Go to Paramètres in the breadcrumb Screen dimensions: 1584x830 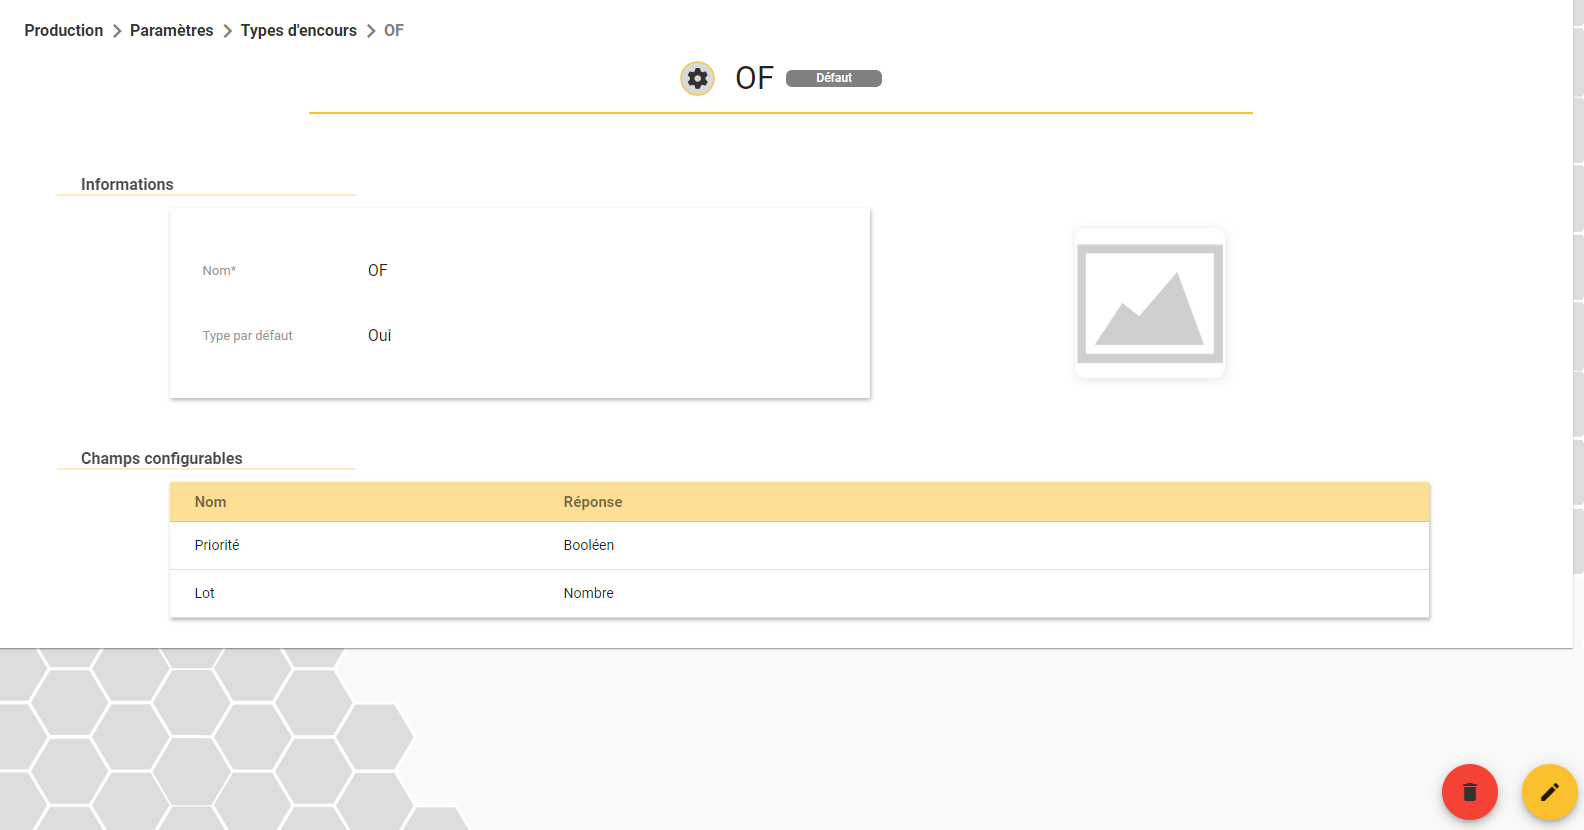click(x=172, y=31)
